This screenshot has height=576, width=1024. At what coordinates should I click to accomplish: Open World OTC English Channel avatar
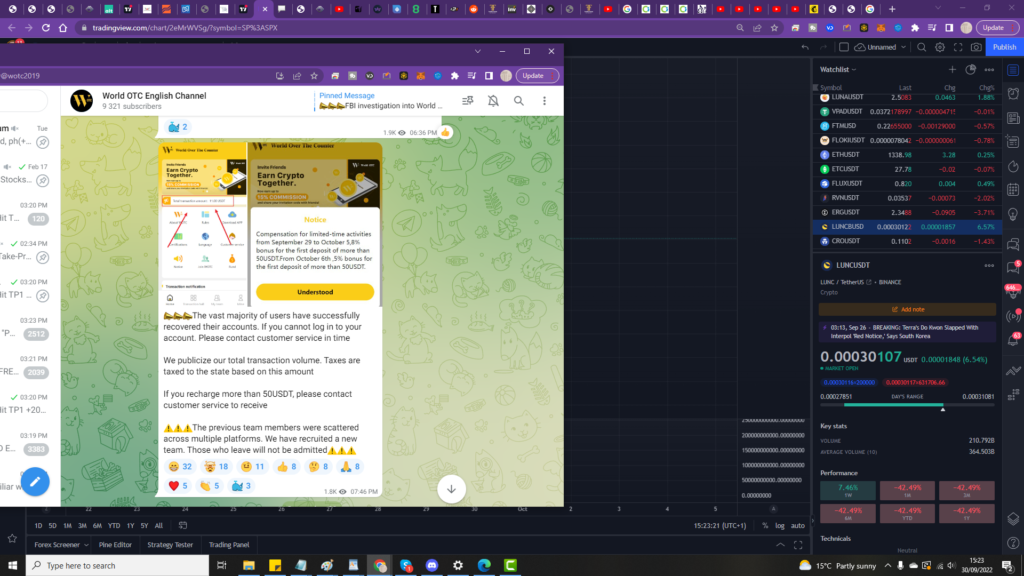coord(82,101)
